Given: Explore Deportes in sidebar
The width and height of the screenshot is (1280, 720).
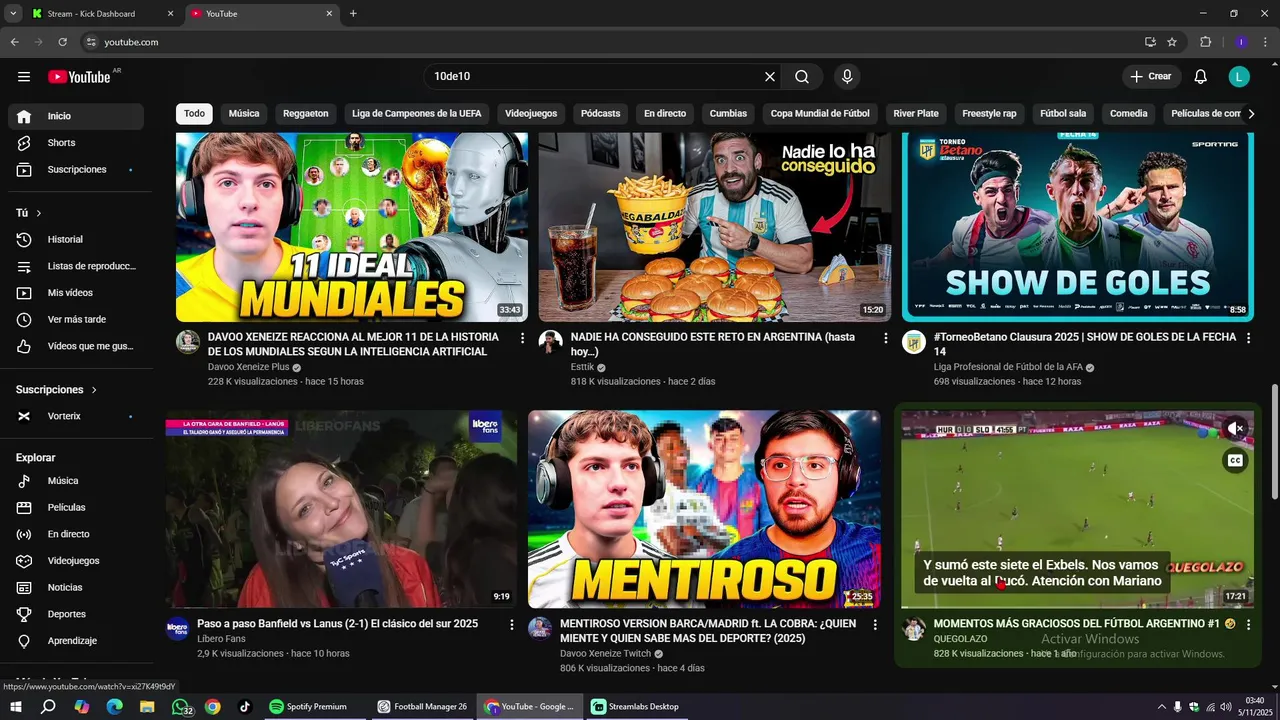Looking at the screenshot, I should tap(76, 614).
